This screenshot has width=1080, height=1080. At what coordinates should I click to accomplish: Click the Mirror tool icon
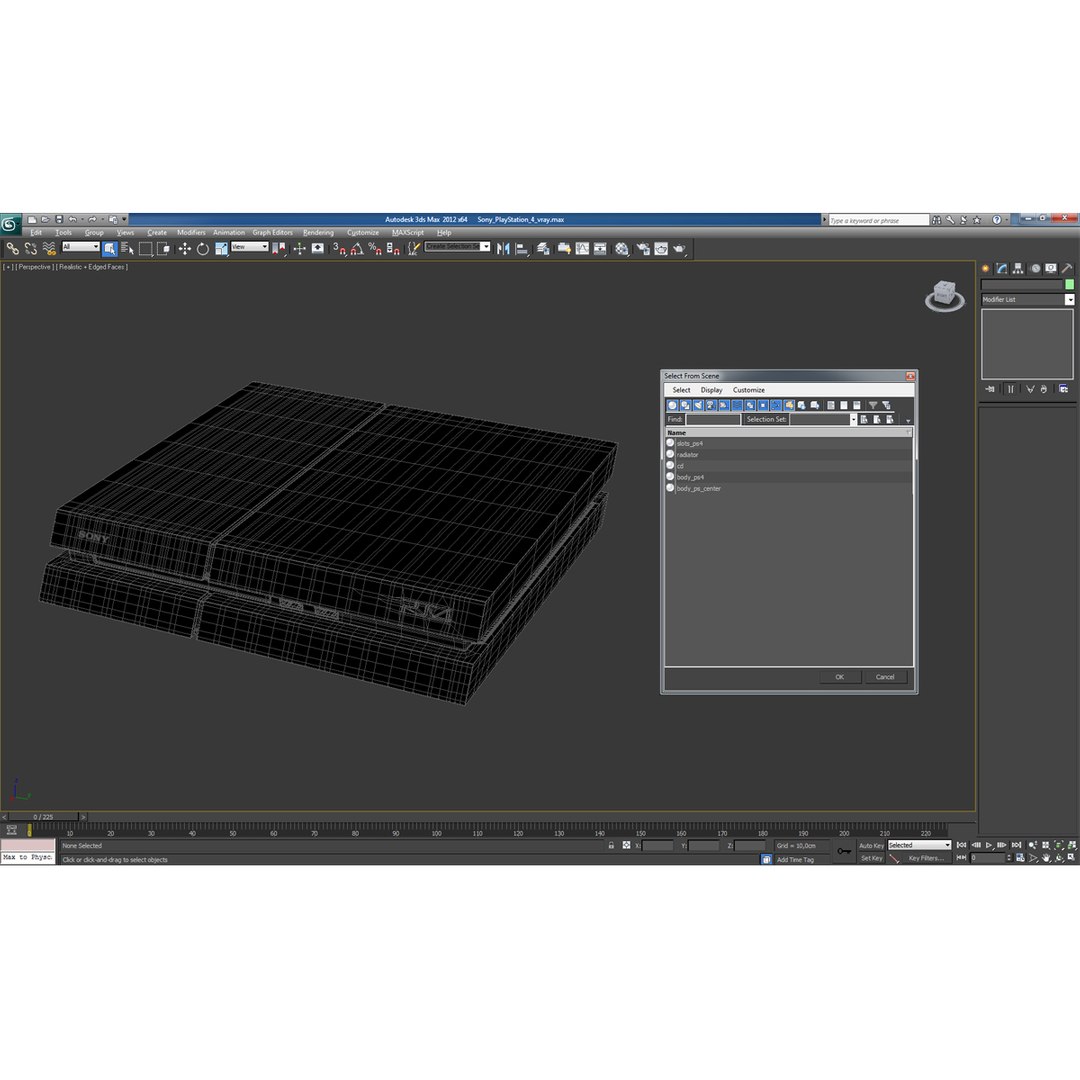point(503,249)
